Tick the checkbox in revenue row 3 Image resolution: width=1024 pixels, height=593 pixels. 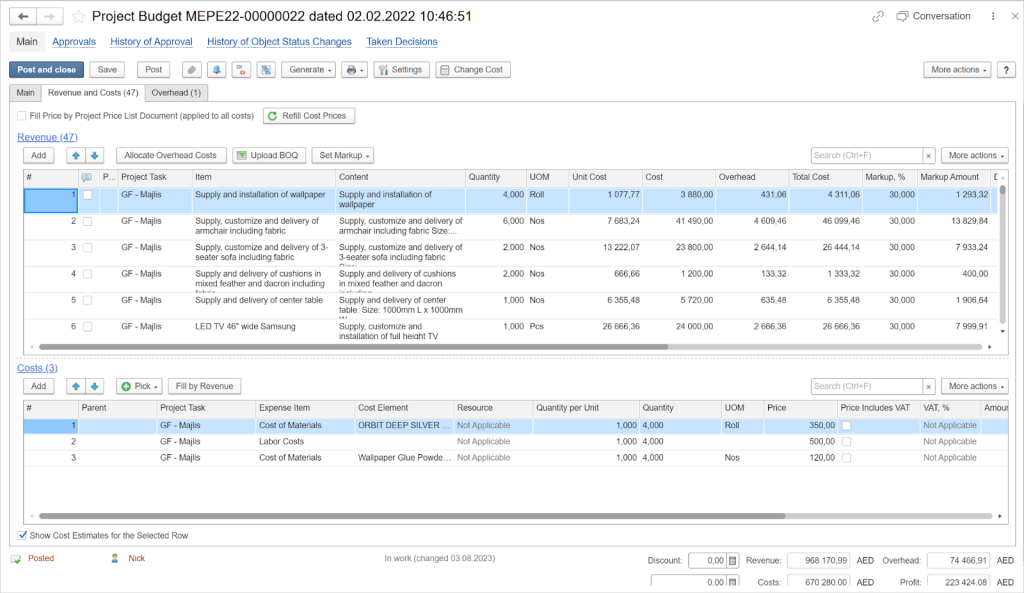[x=88, y=248]
